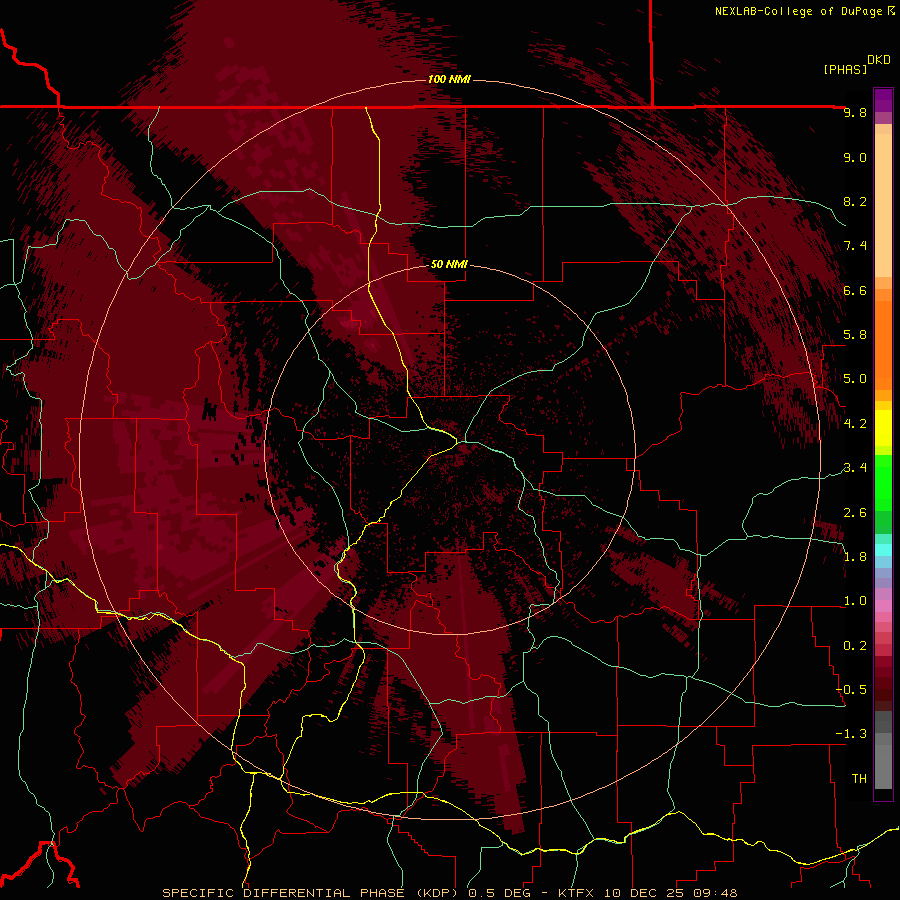Screen dimensions: 900x900
Task: Click the 9.8 color scale value
Action: point(855,112)
